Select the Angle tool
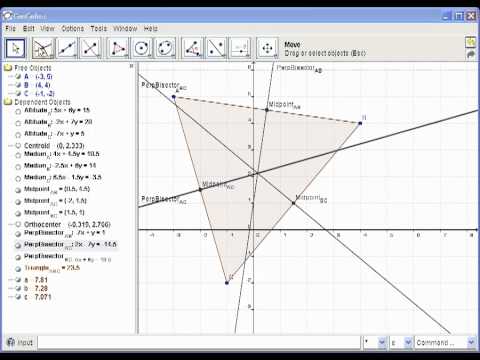This screenshot has height=360, width=480. click(x=193, y=48)
